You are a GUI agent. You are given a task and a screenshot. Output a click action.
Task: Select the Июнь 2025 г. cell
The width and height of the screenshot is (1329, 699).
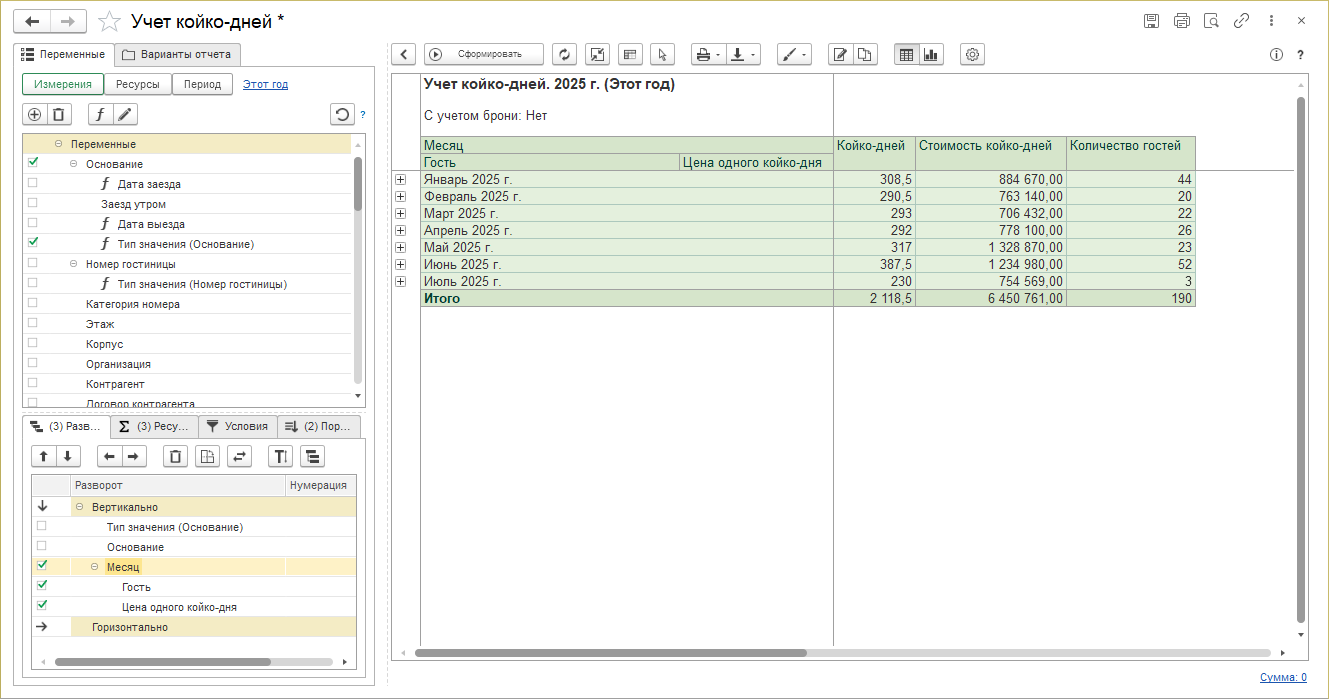[462, 265]
